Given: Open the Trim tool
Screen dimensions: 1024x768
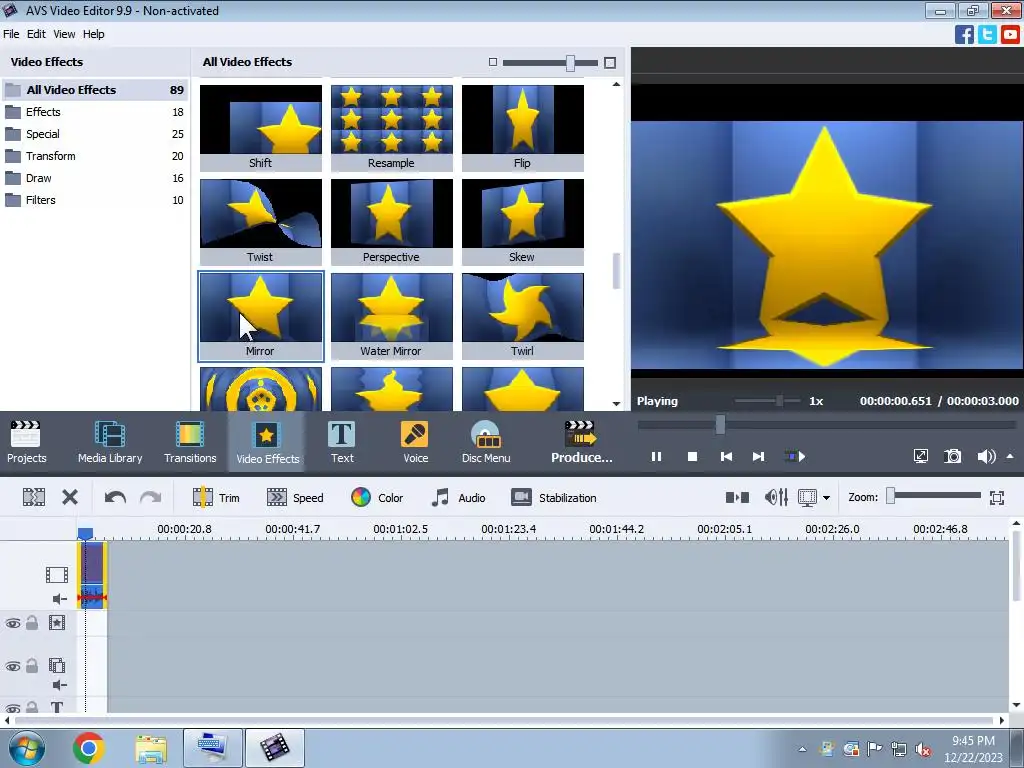Looking at the screenshot, I should pos(216,498).
